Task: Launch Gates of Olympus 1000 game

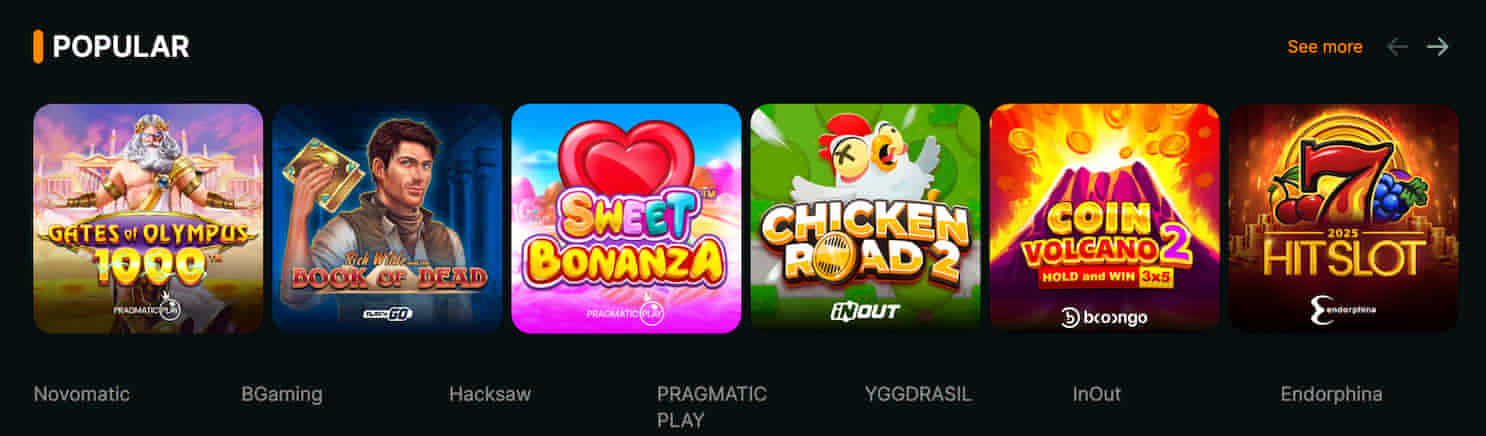Action: tap(148, 218)
